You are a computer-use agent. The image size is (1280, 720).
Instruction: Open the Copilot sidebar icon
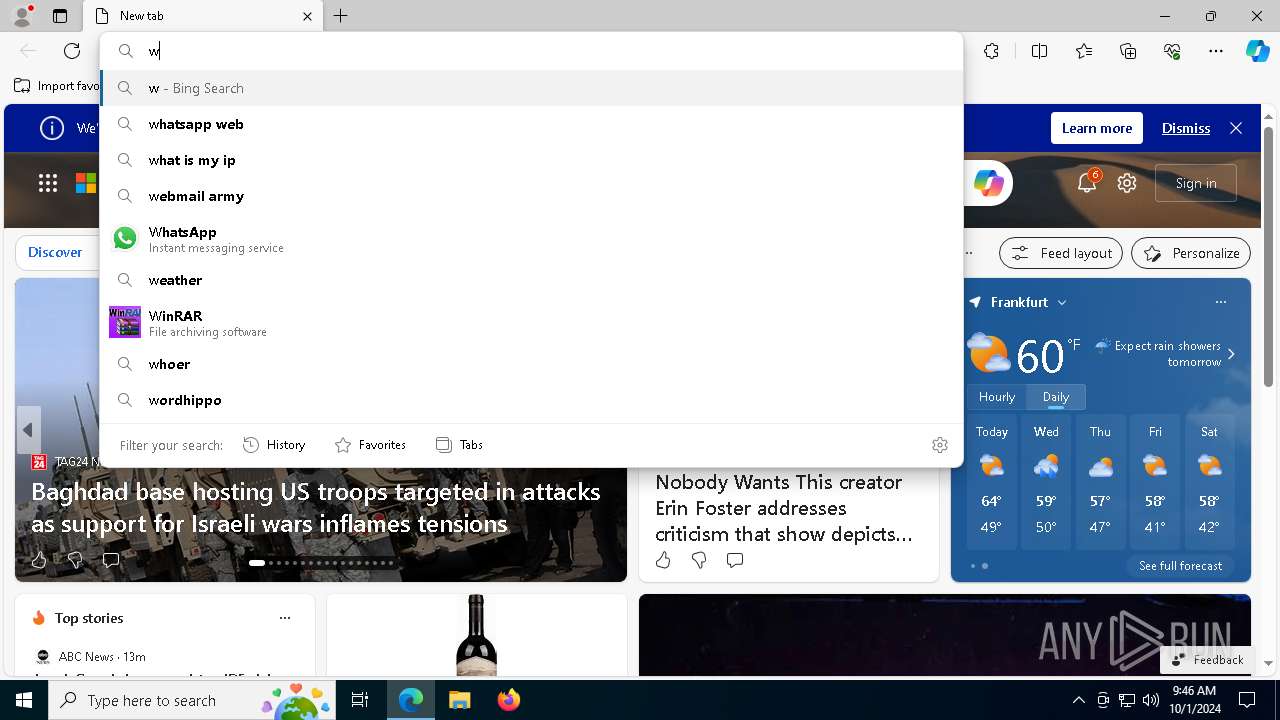tap(1257, 51)
